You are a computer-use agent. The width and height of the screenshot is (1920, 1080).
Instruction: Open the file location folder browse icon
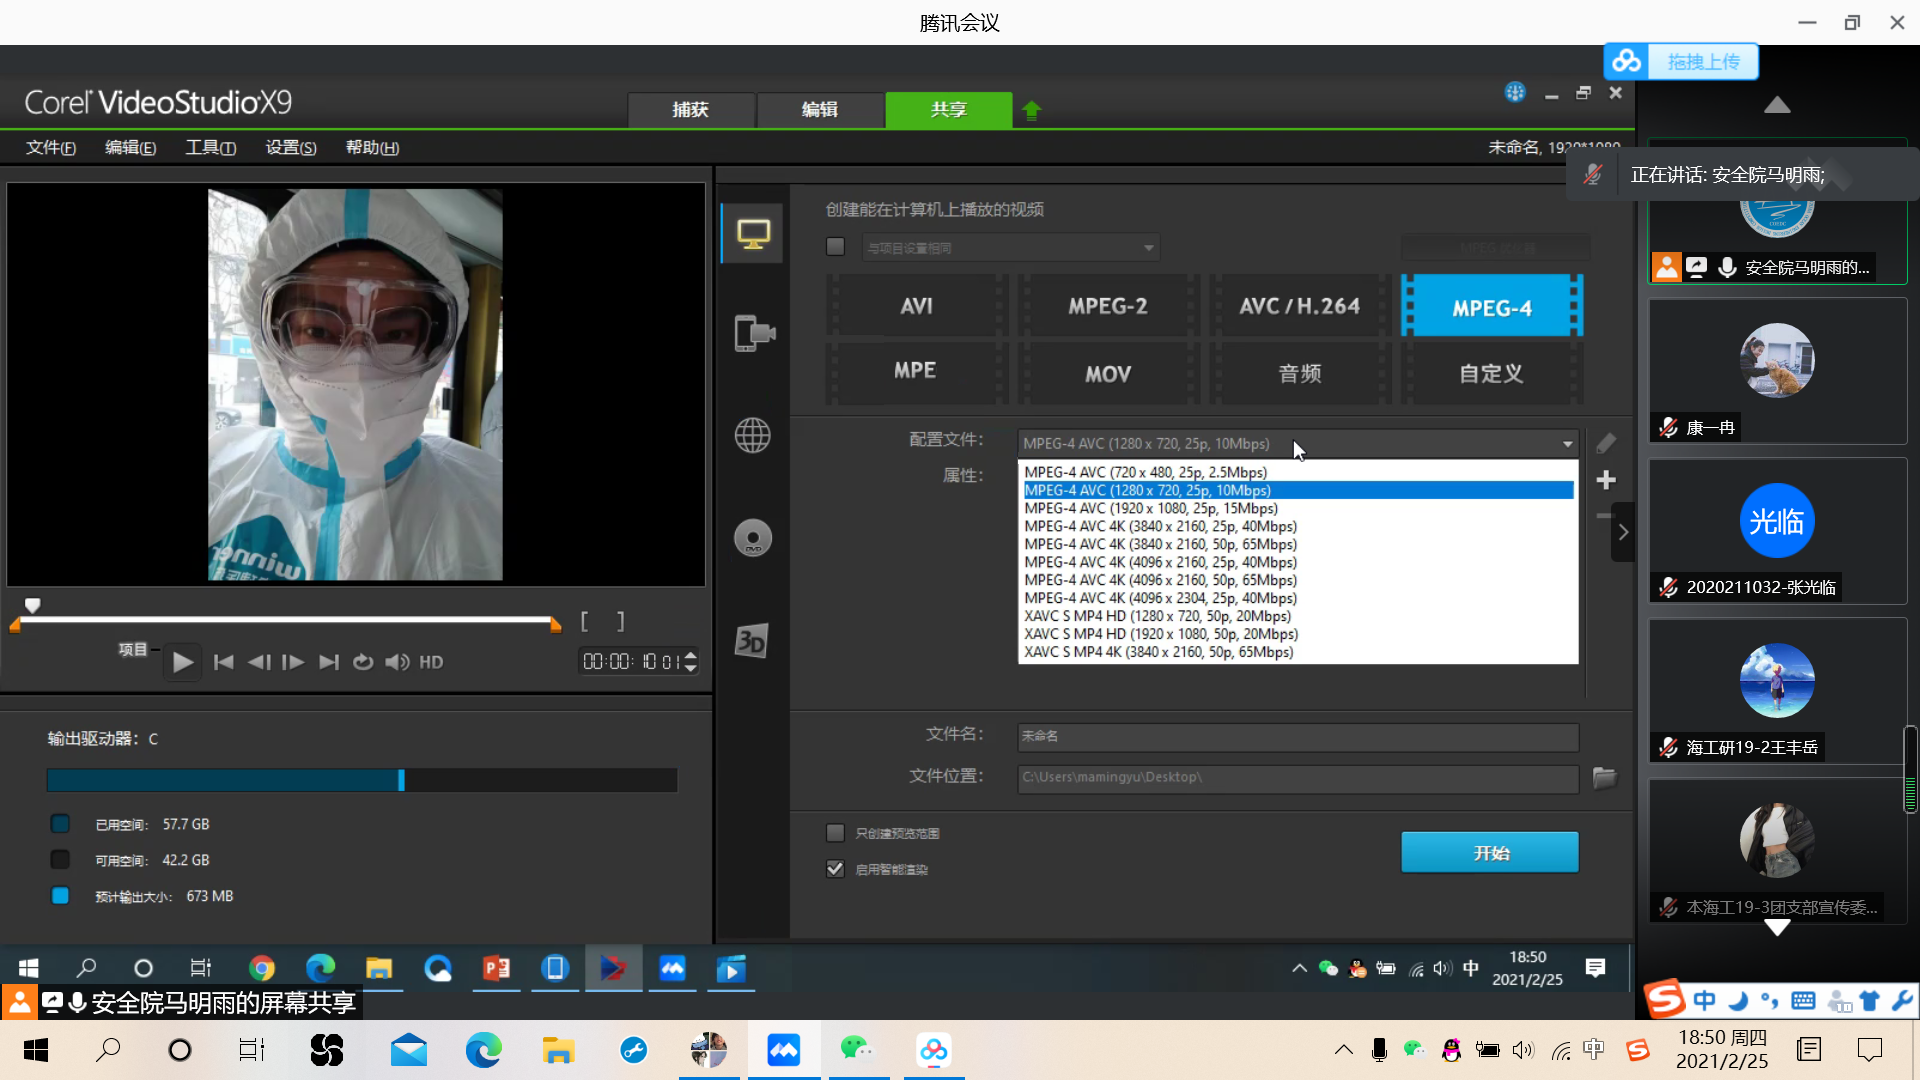[1604, 777]
